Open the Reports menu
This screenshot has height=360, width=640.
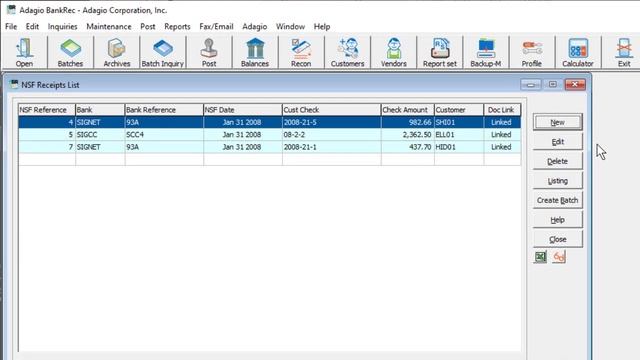coord(177,27)
